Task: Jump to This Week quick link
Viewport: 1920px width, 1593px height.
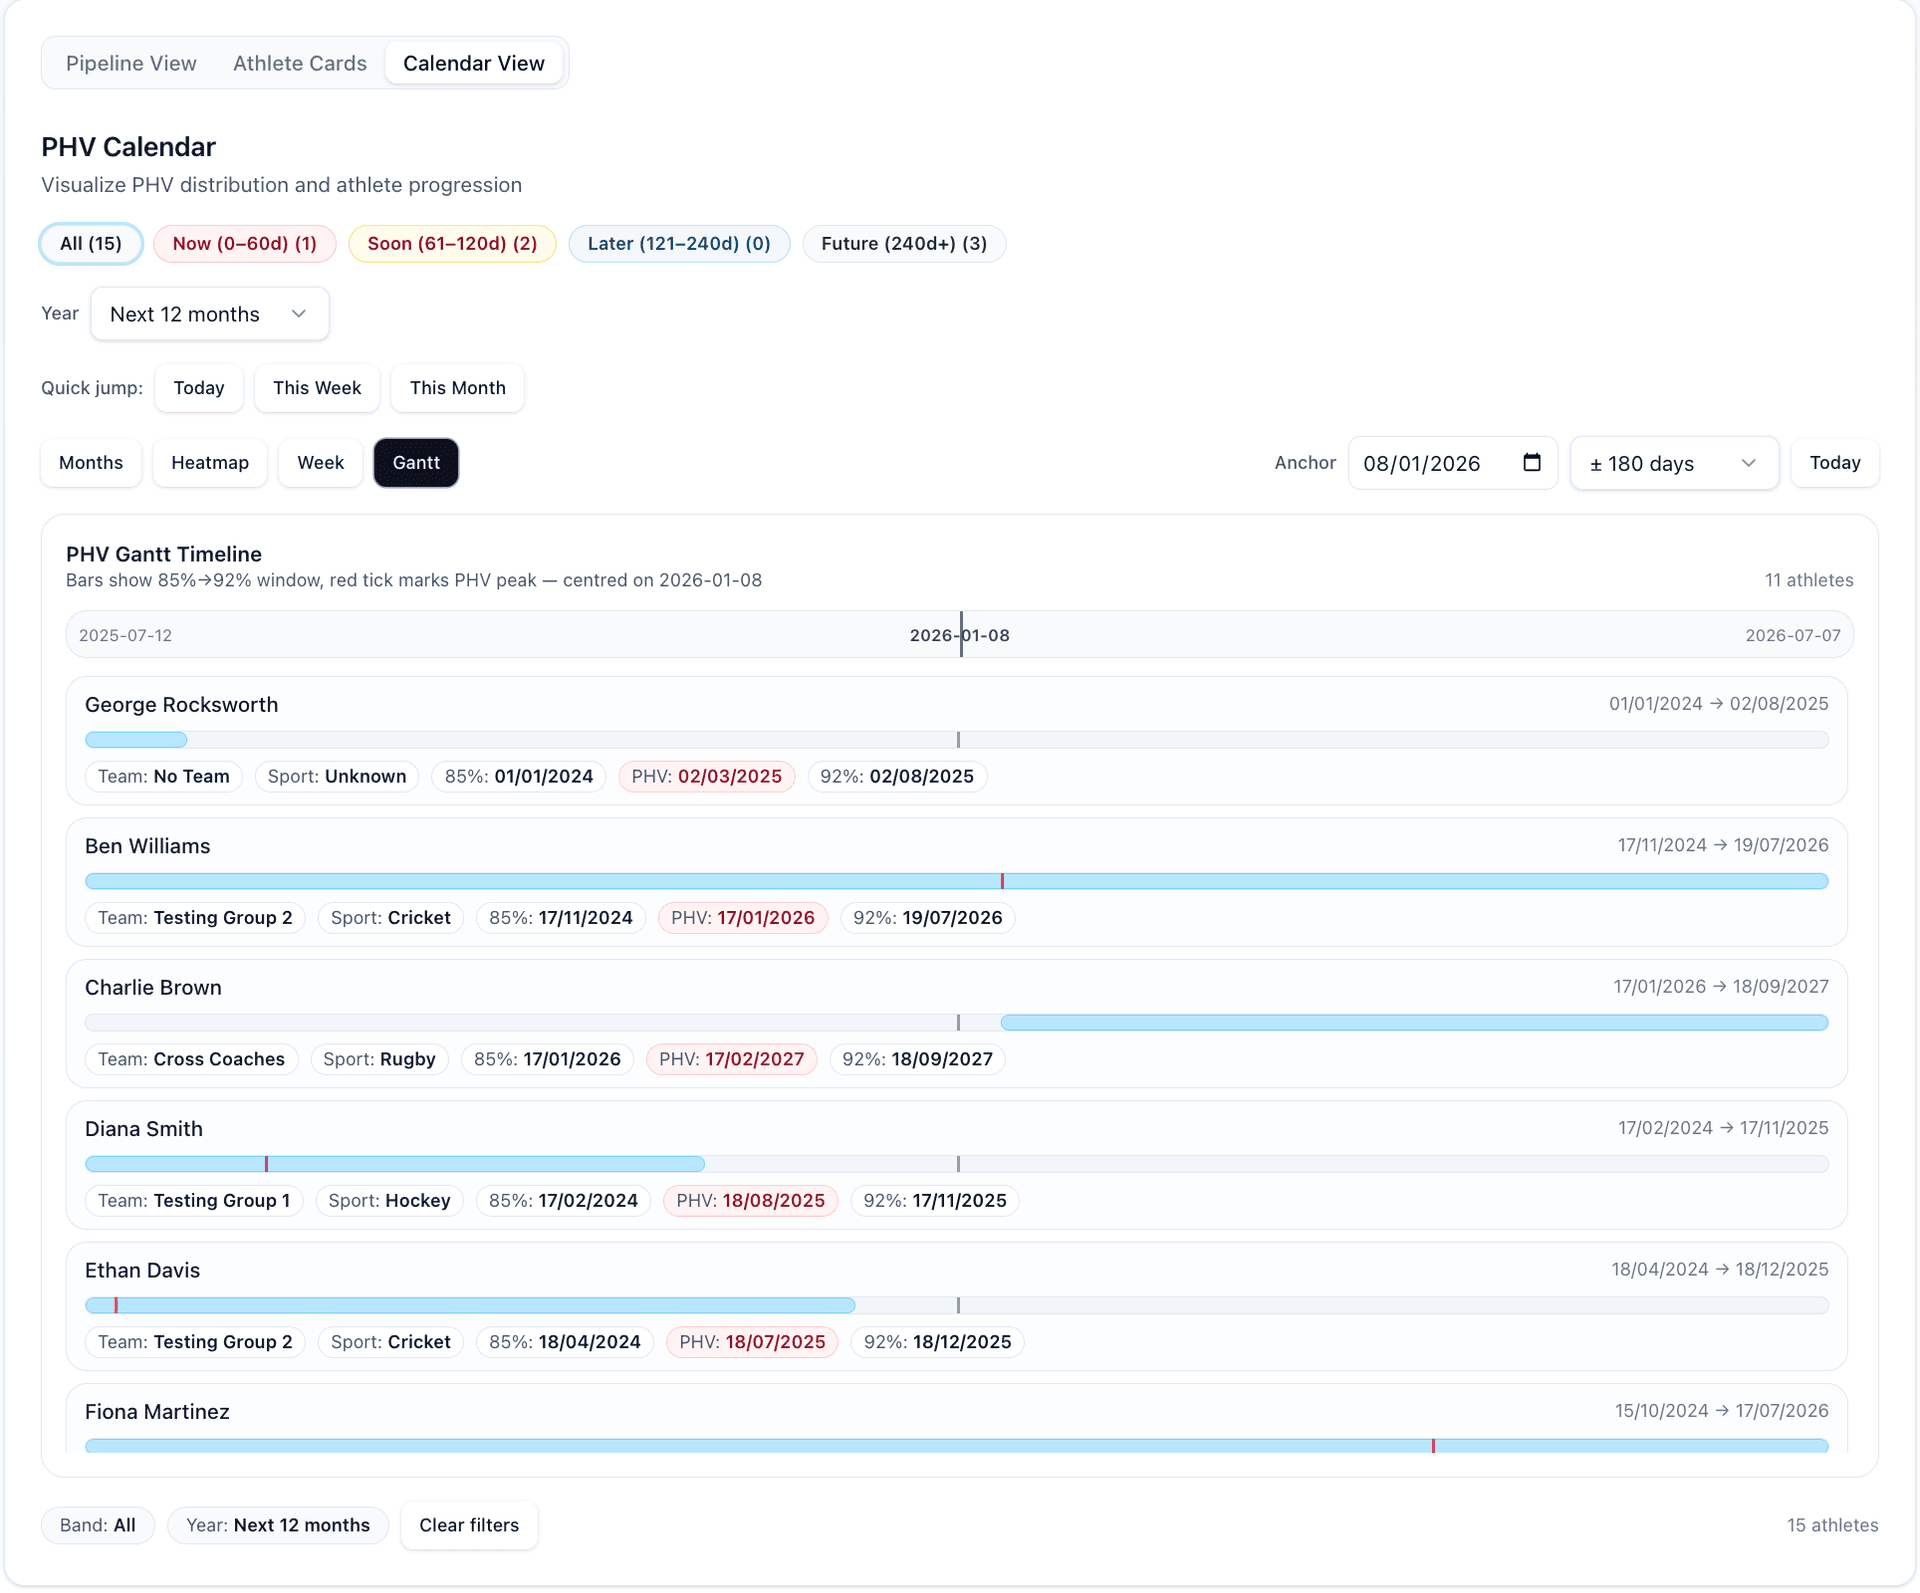Action: (x=316, y=388)
